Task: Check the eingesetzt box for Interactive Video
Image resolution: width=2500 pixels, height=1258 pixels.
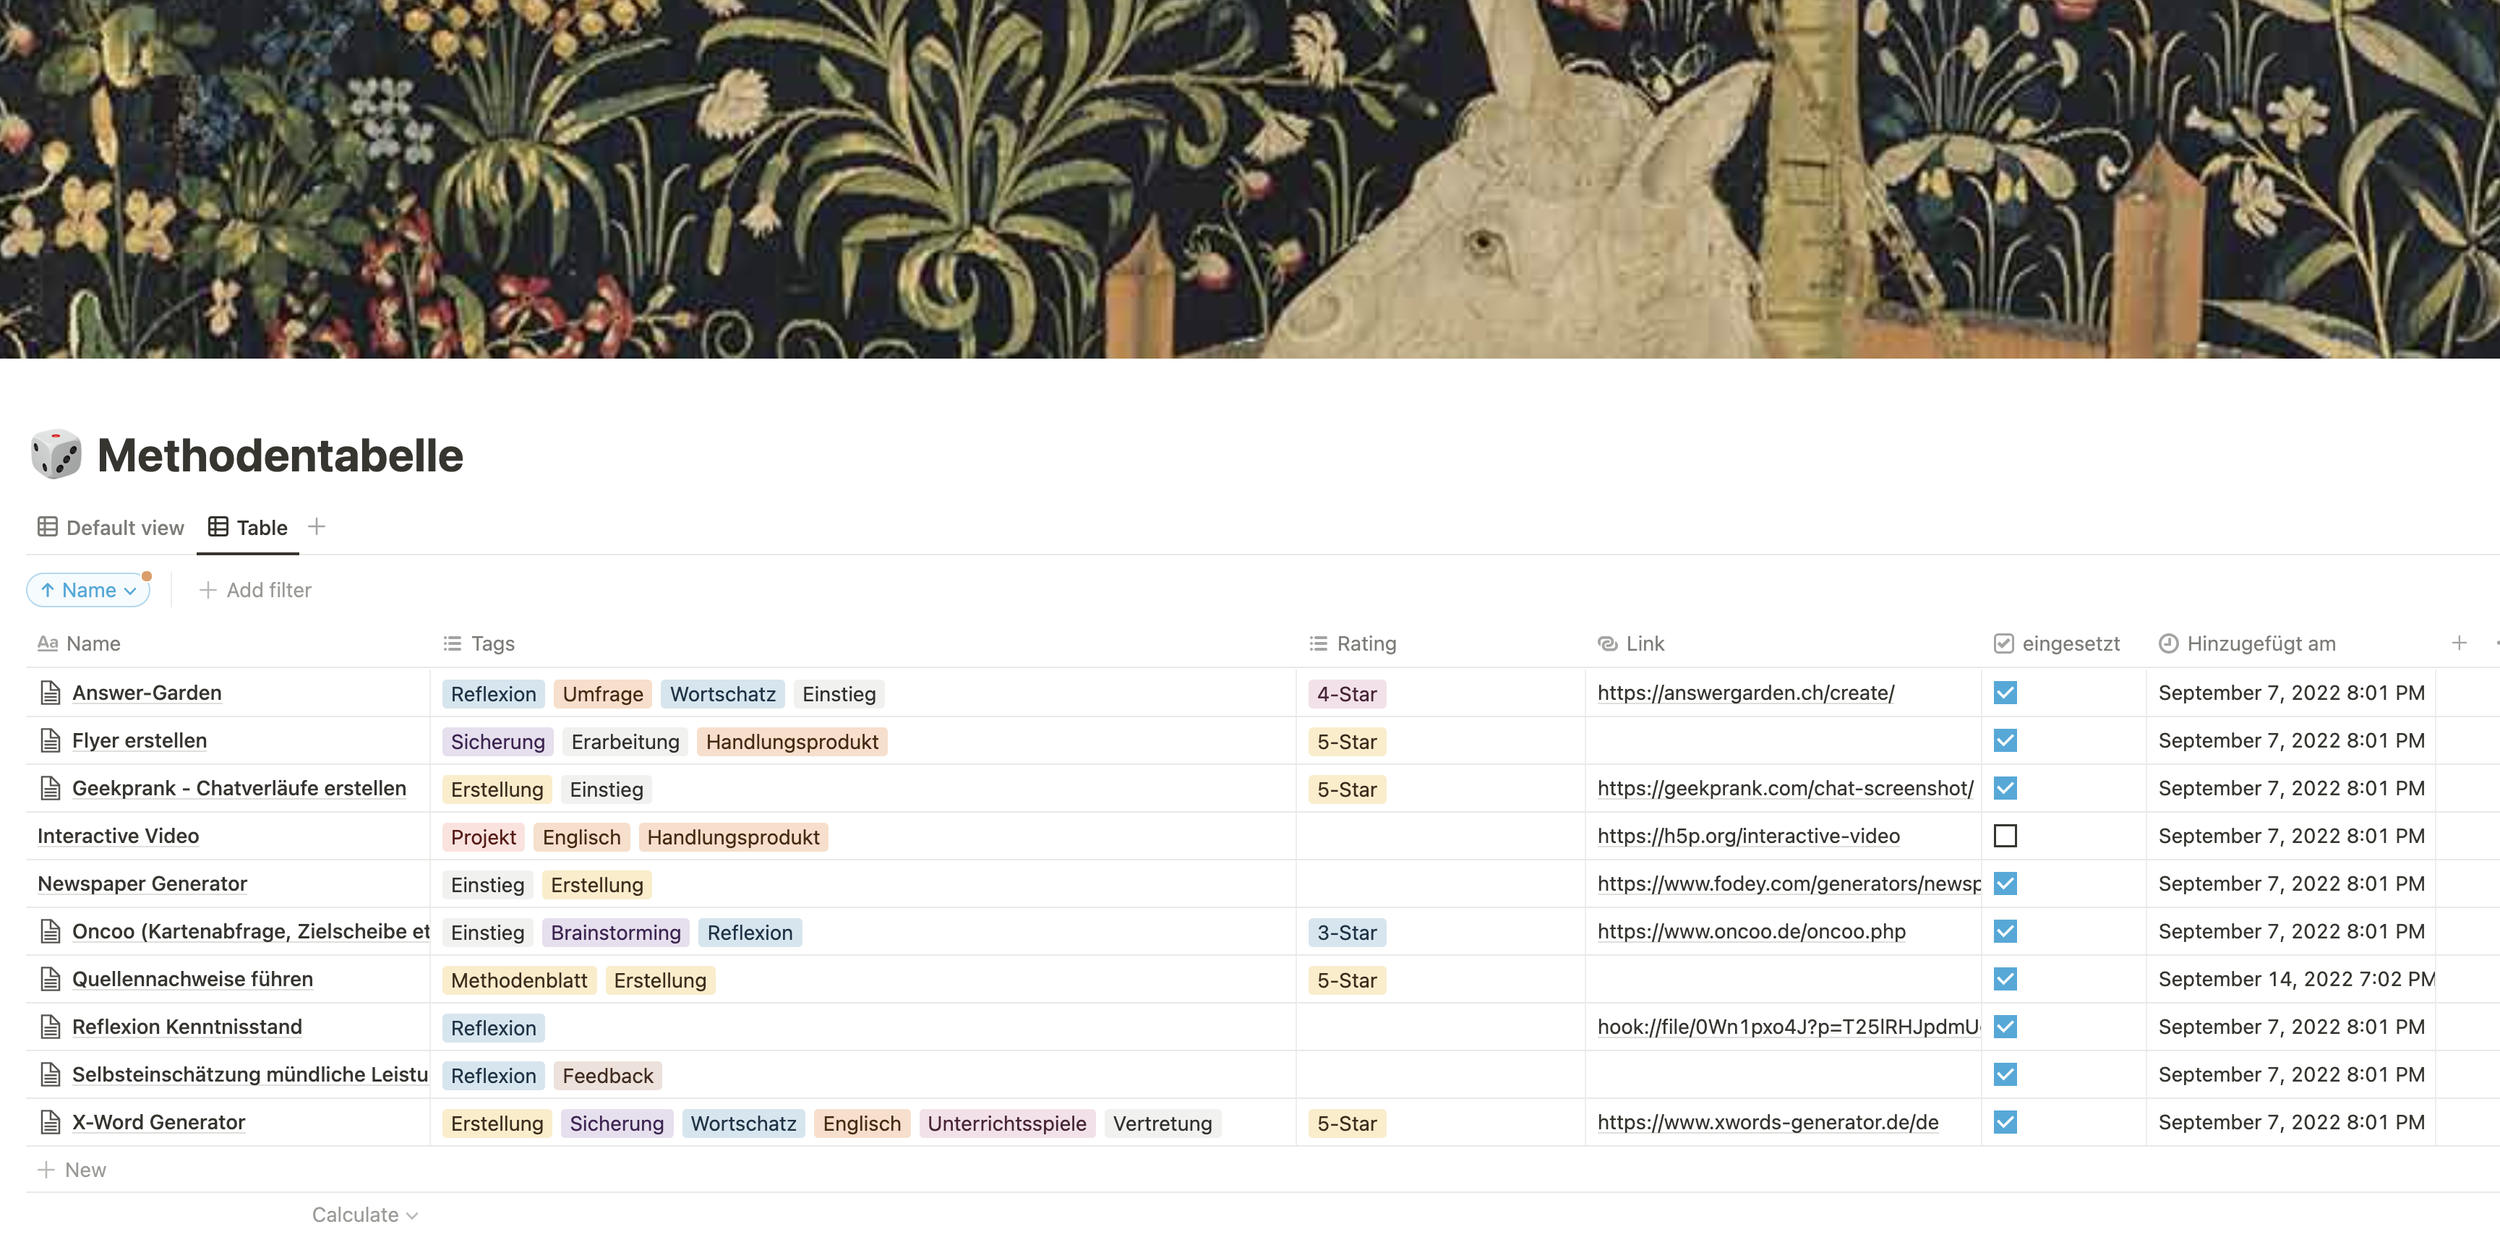Action: coord(2004,836)
